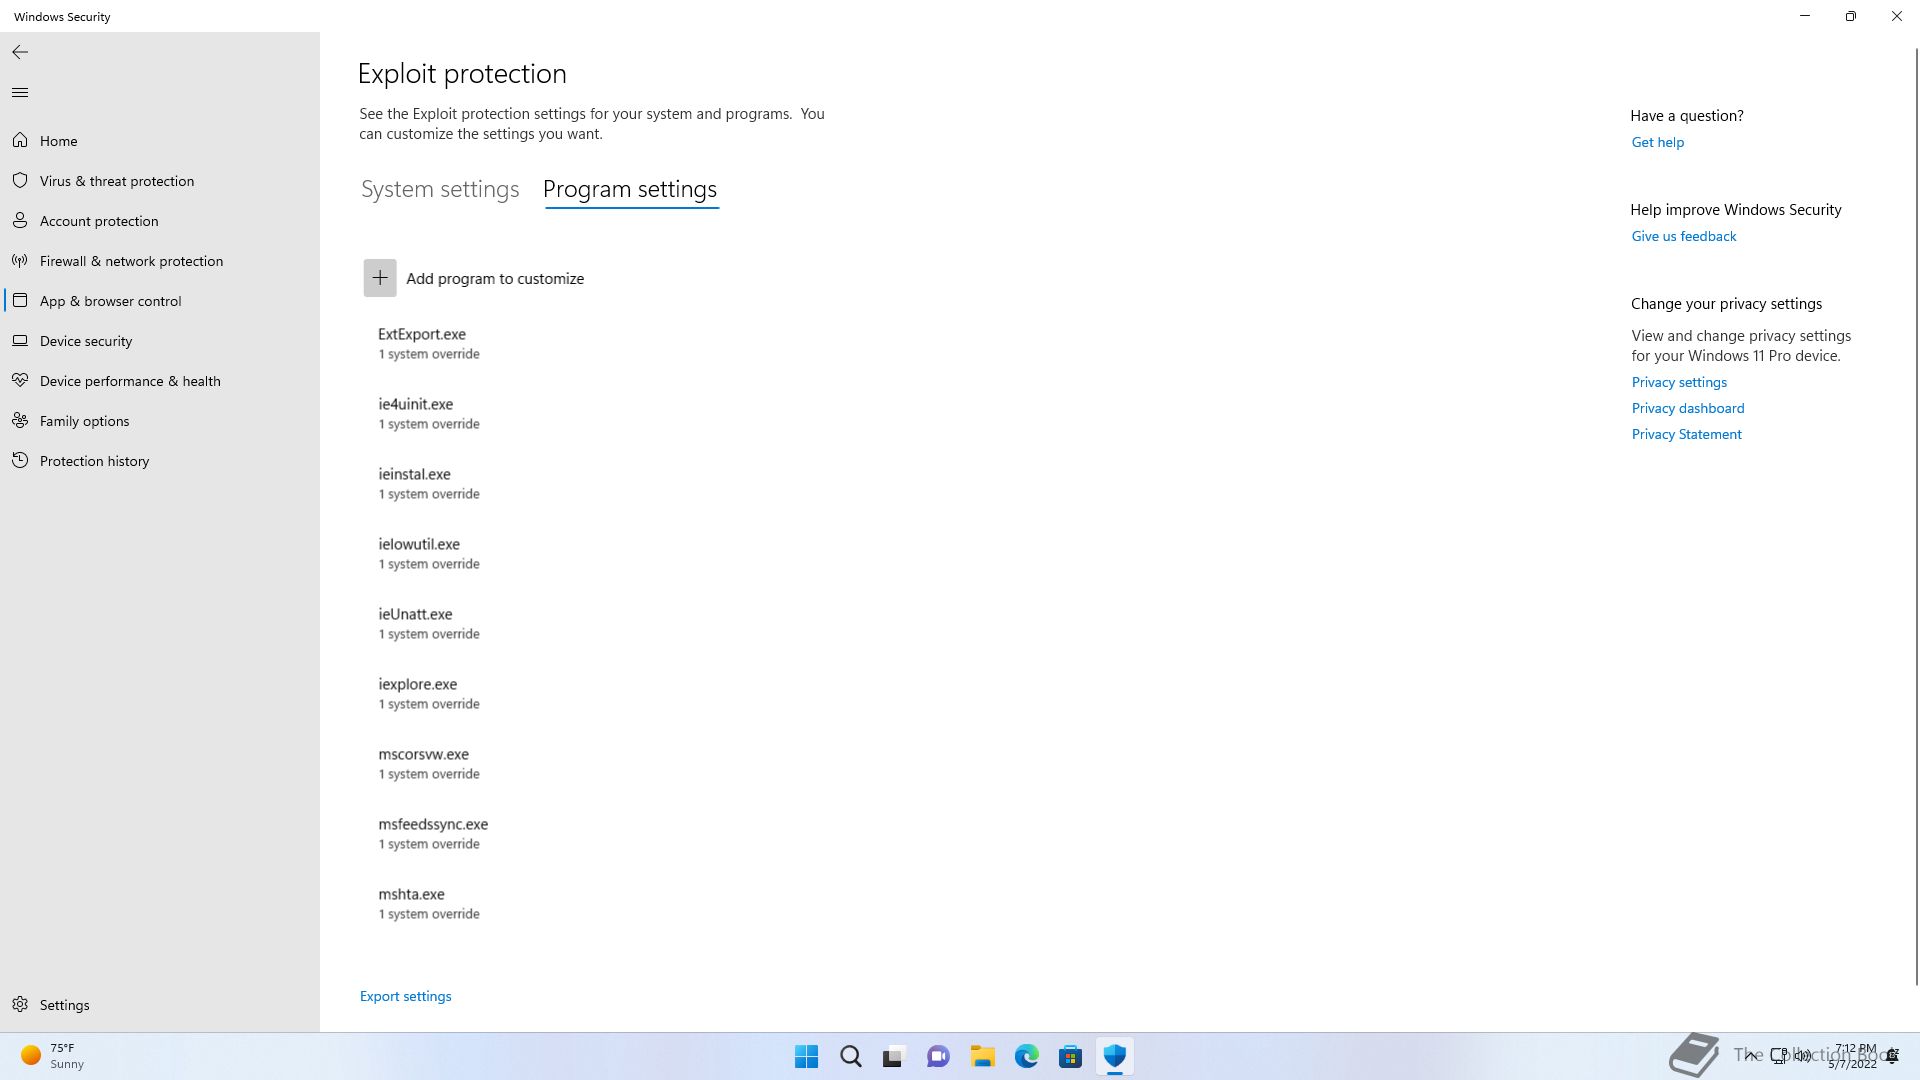1920x1080 pixels.
Task: Open the Privacy dashboard link
Action: [1688, 408]
